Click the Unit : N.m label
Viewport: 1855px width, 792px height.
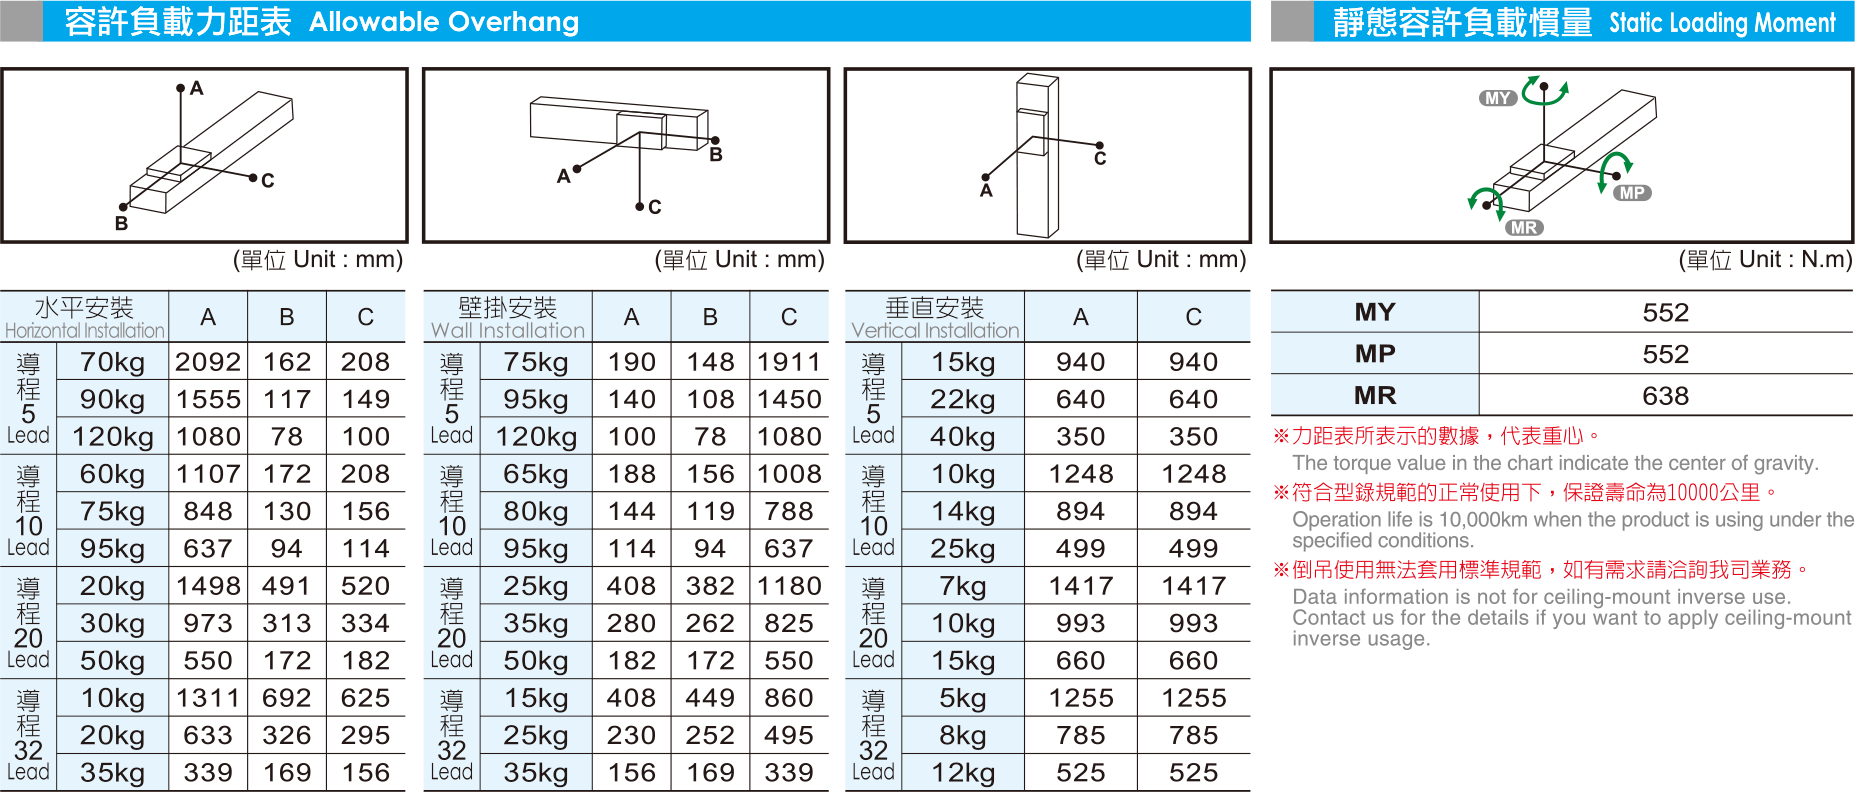click(x=1765, y=260)
